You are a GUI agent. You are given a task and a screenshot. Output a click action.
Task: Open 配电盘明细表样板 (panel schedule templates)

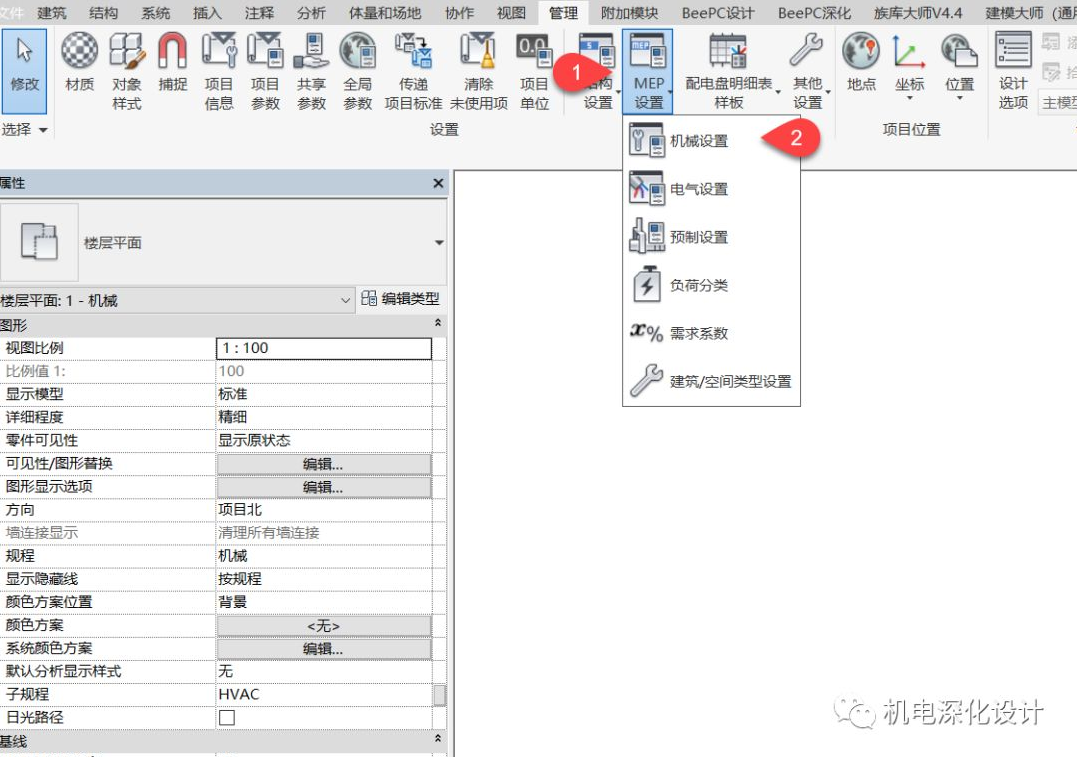click(729, 71)
